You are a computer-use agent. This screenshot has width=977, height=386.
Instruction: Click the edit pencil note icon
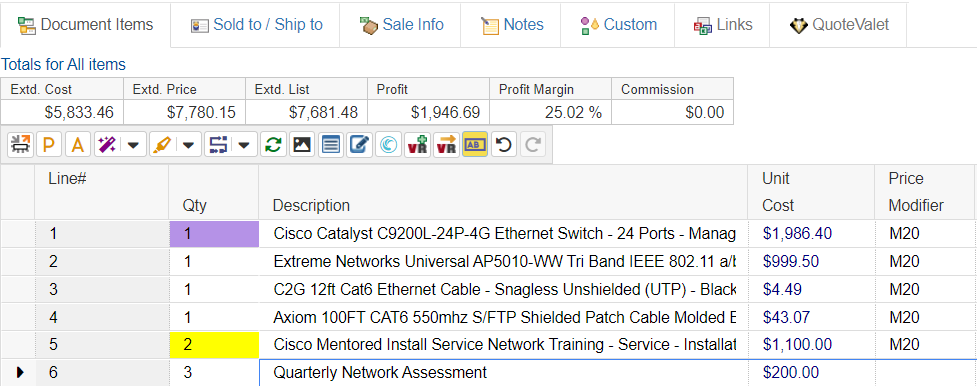[360, 145]
